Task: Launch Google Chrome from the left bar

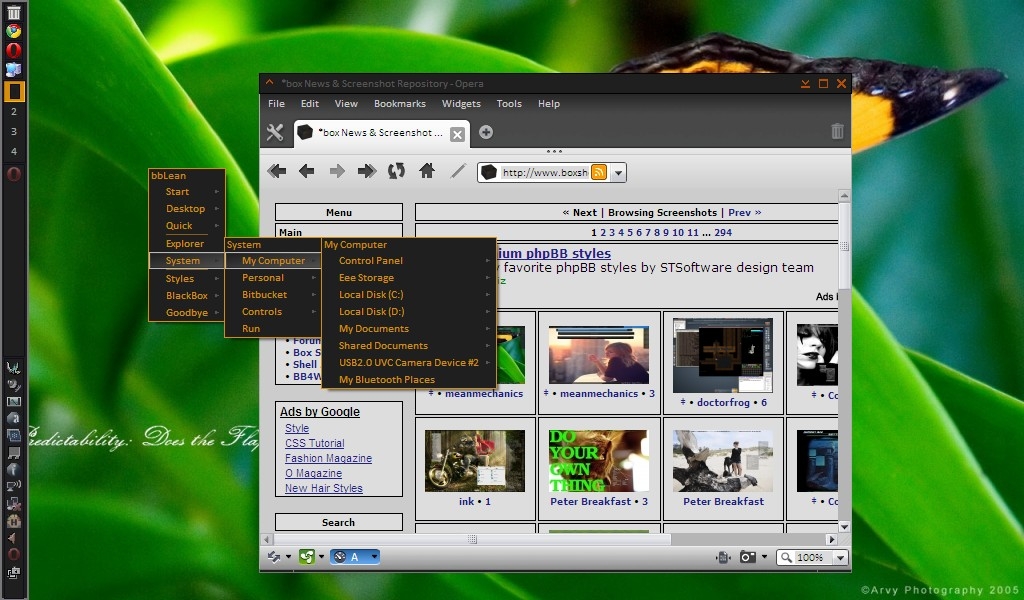Action: [x=13, y=31]
